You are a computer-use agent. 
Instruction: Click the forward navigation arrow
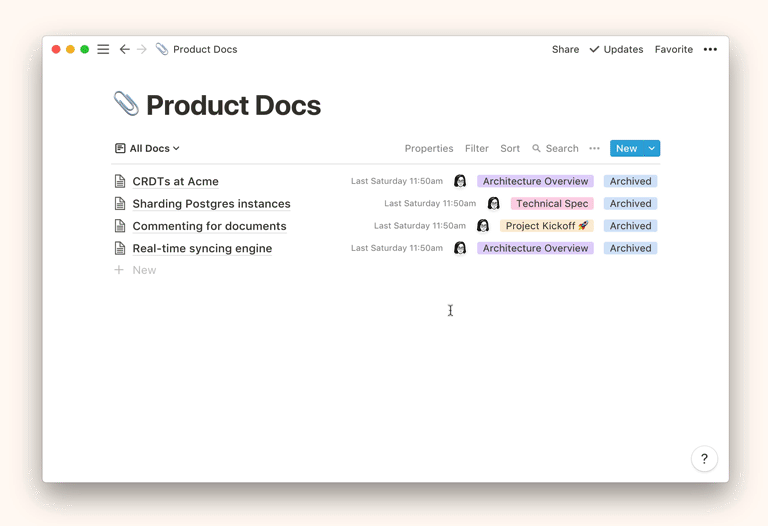click(x=142, y=49)
